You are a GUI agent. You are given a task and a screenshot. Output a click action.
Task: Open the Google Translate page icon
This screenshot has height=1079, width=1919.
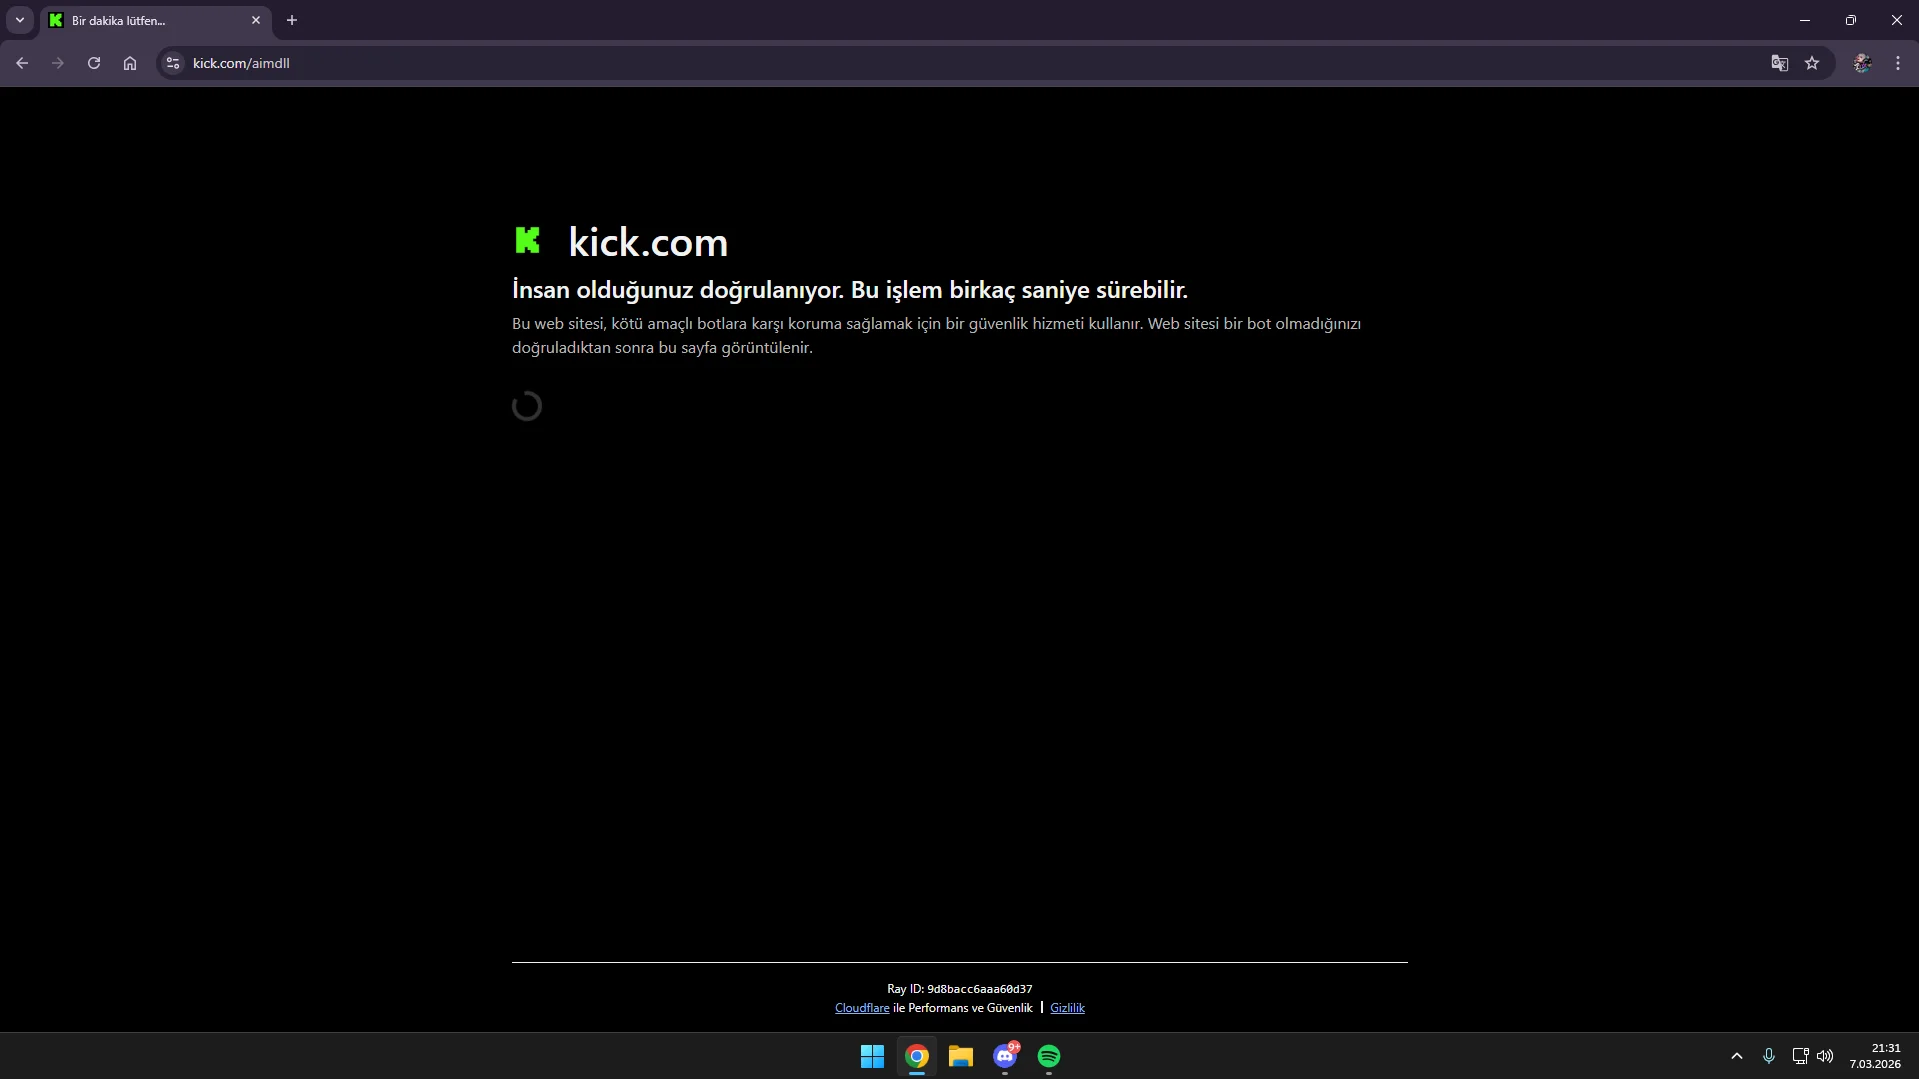pos(1780,63)
